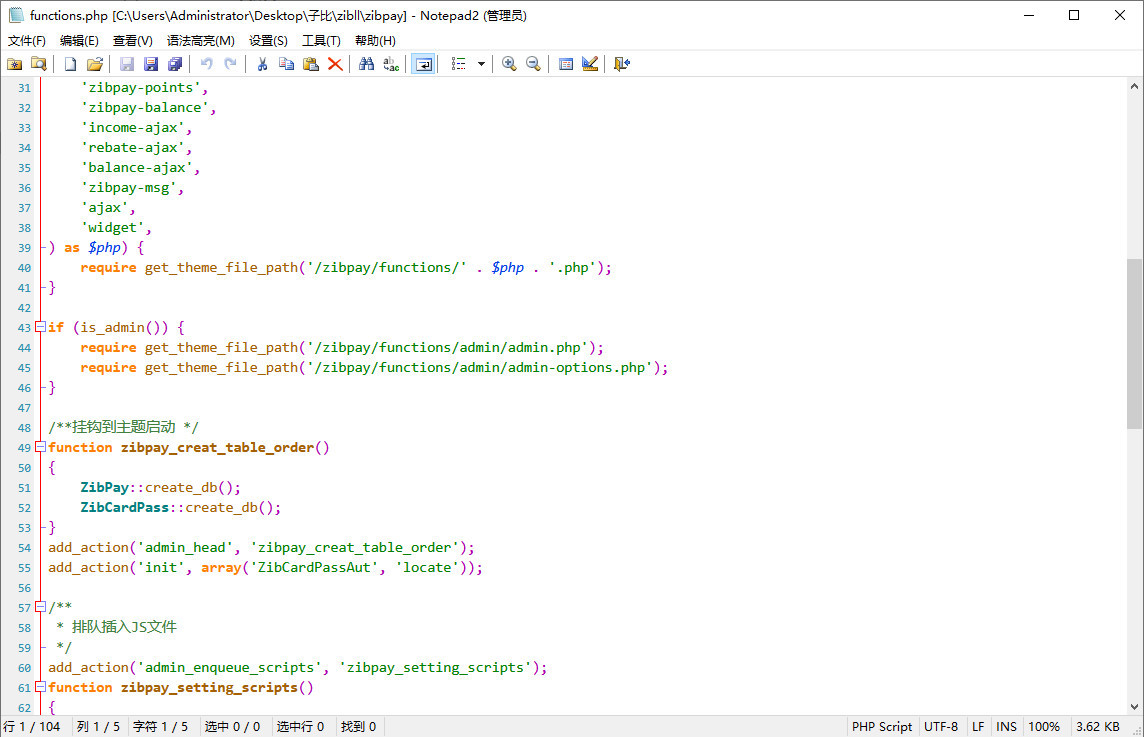The image size is (1144, 737).
Task: Collapse the comment block fold at line 57
Action: click(x=40, y=607)
